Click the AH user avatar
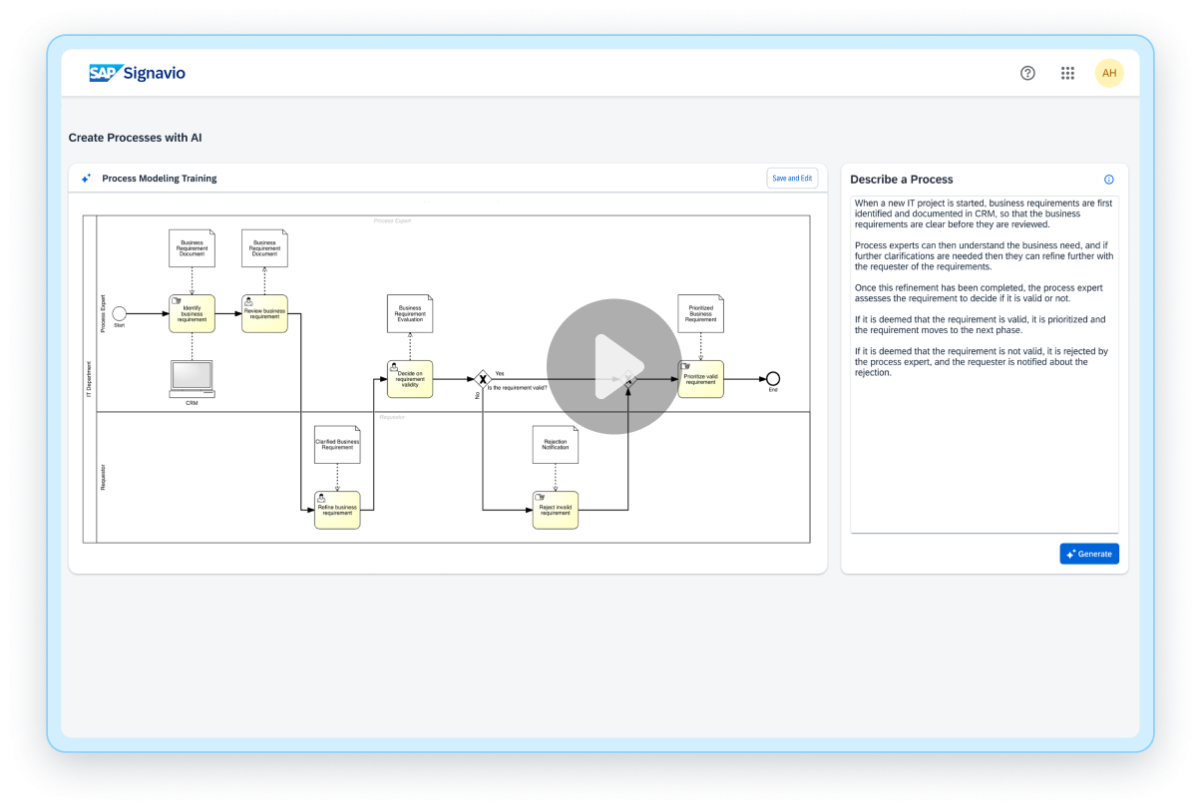 (x=1109, y=72)
